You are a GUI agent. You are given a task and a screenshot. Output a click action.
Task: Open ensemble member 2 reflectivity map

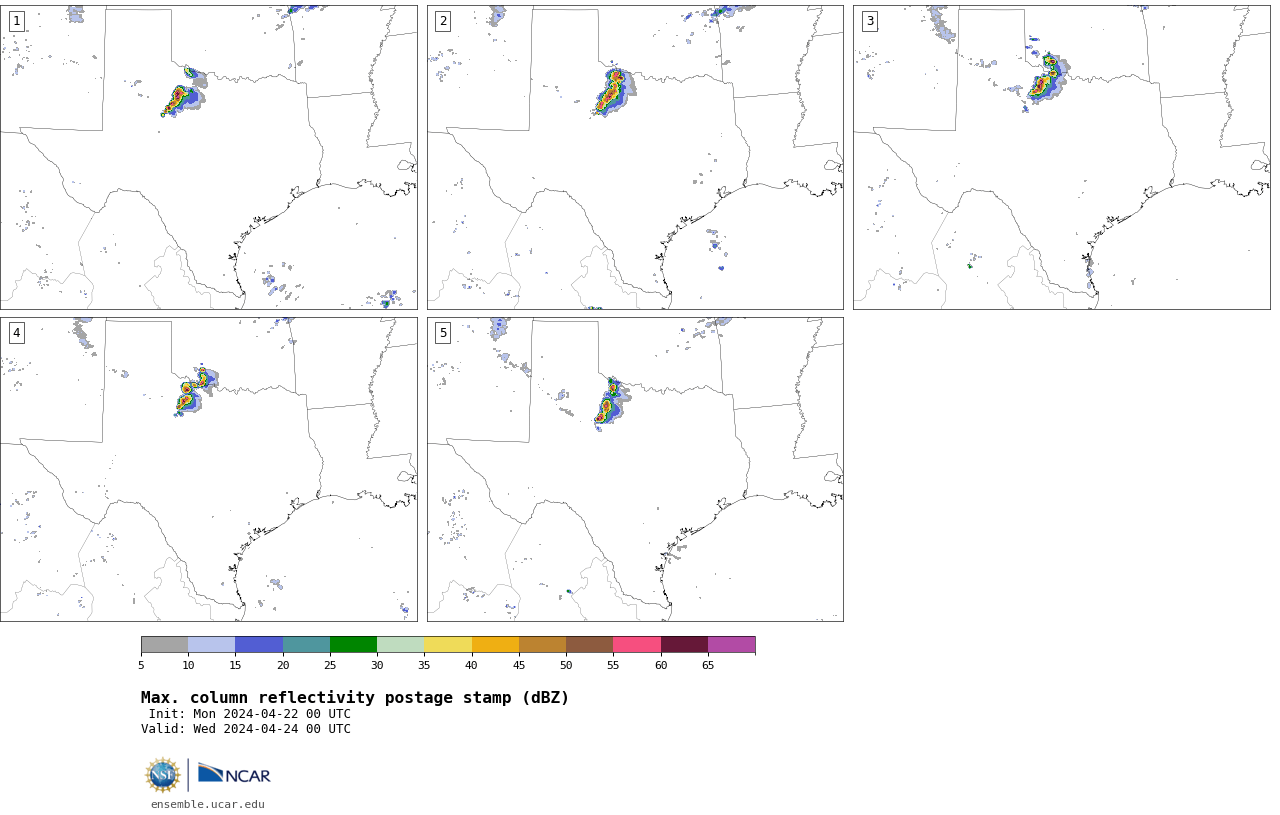point(635,157)
